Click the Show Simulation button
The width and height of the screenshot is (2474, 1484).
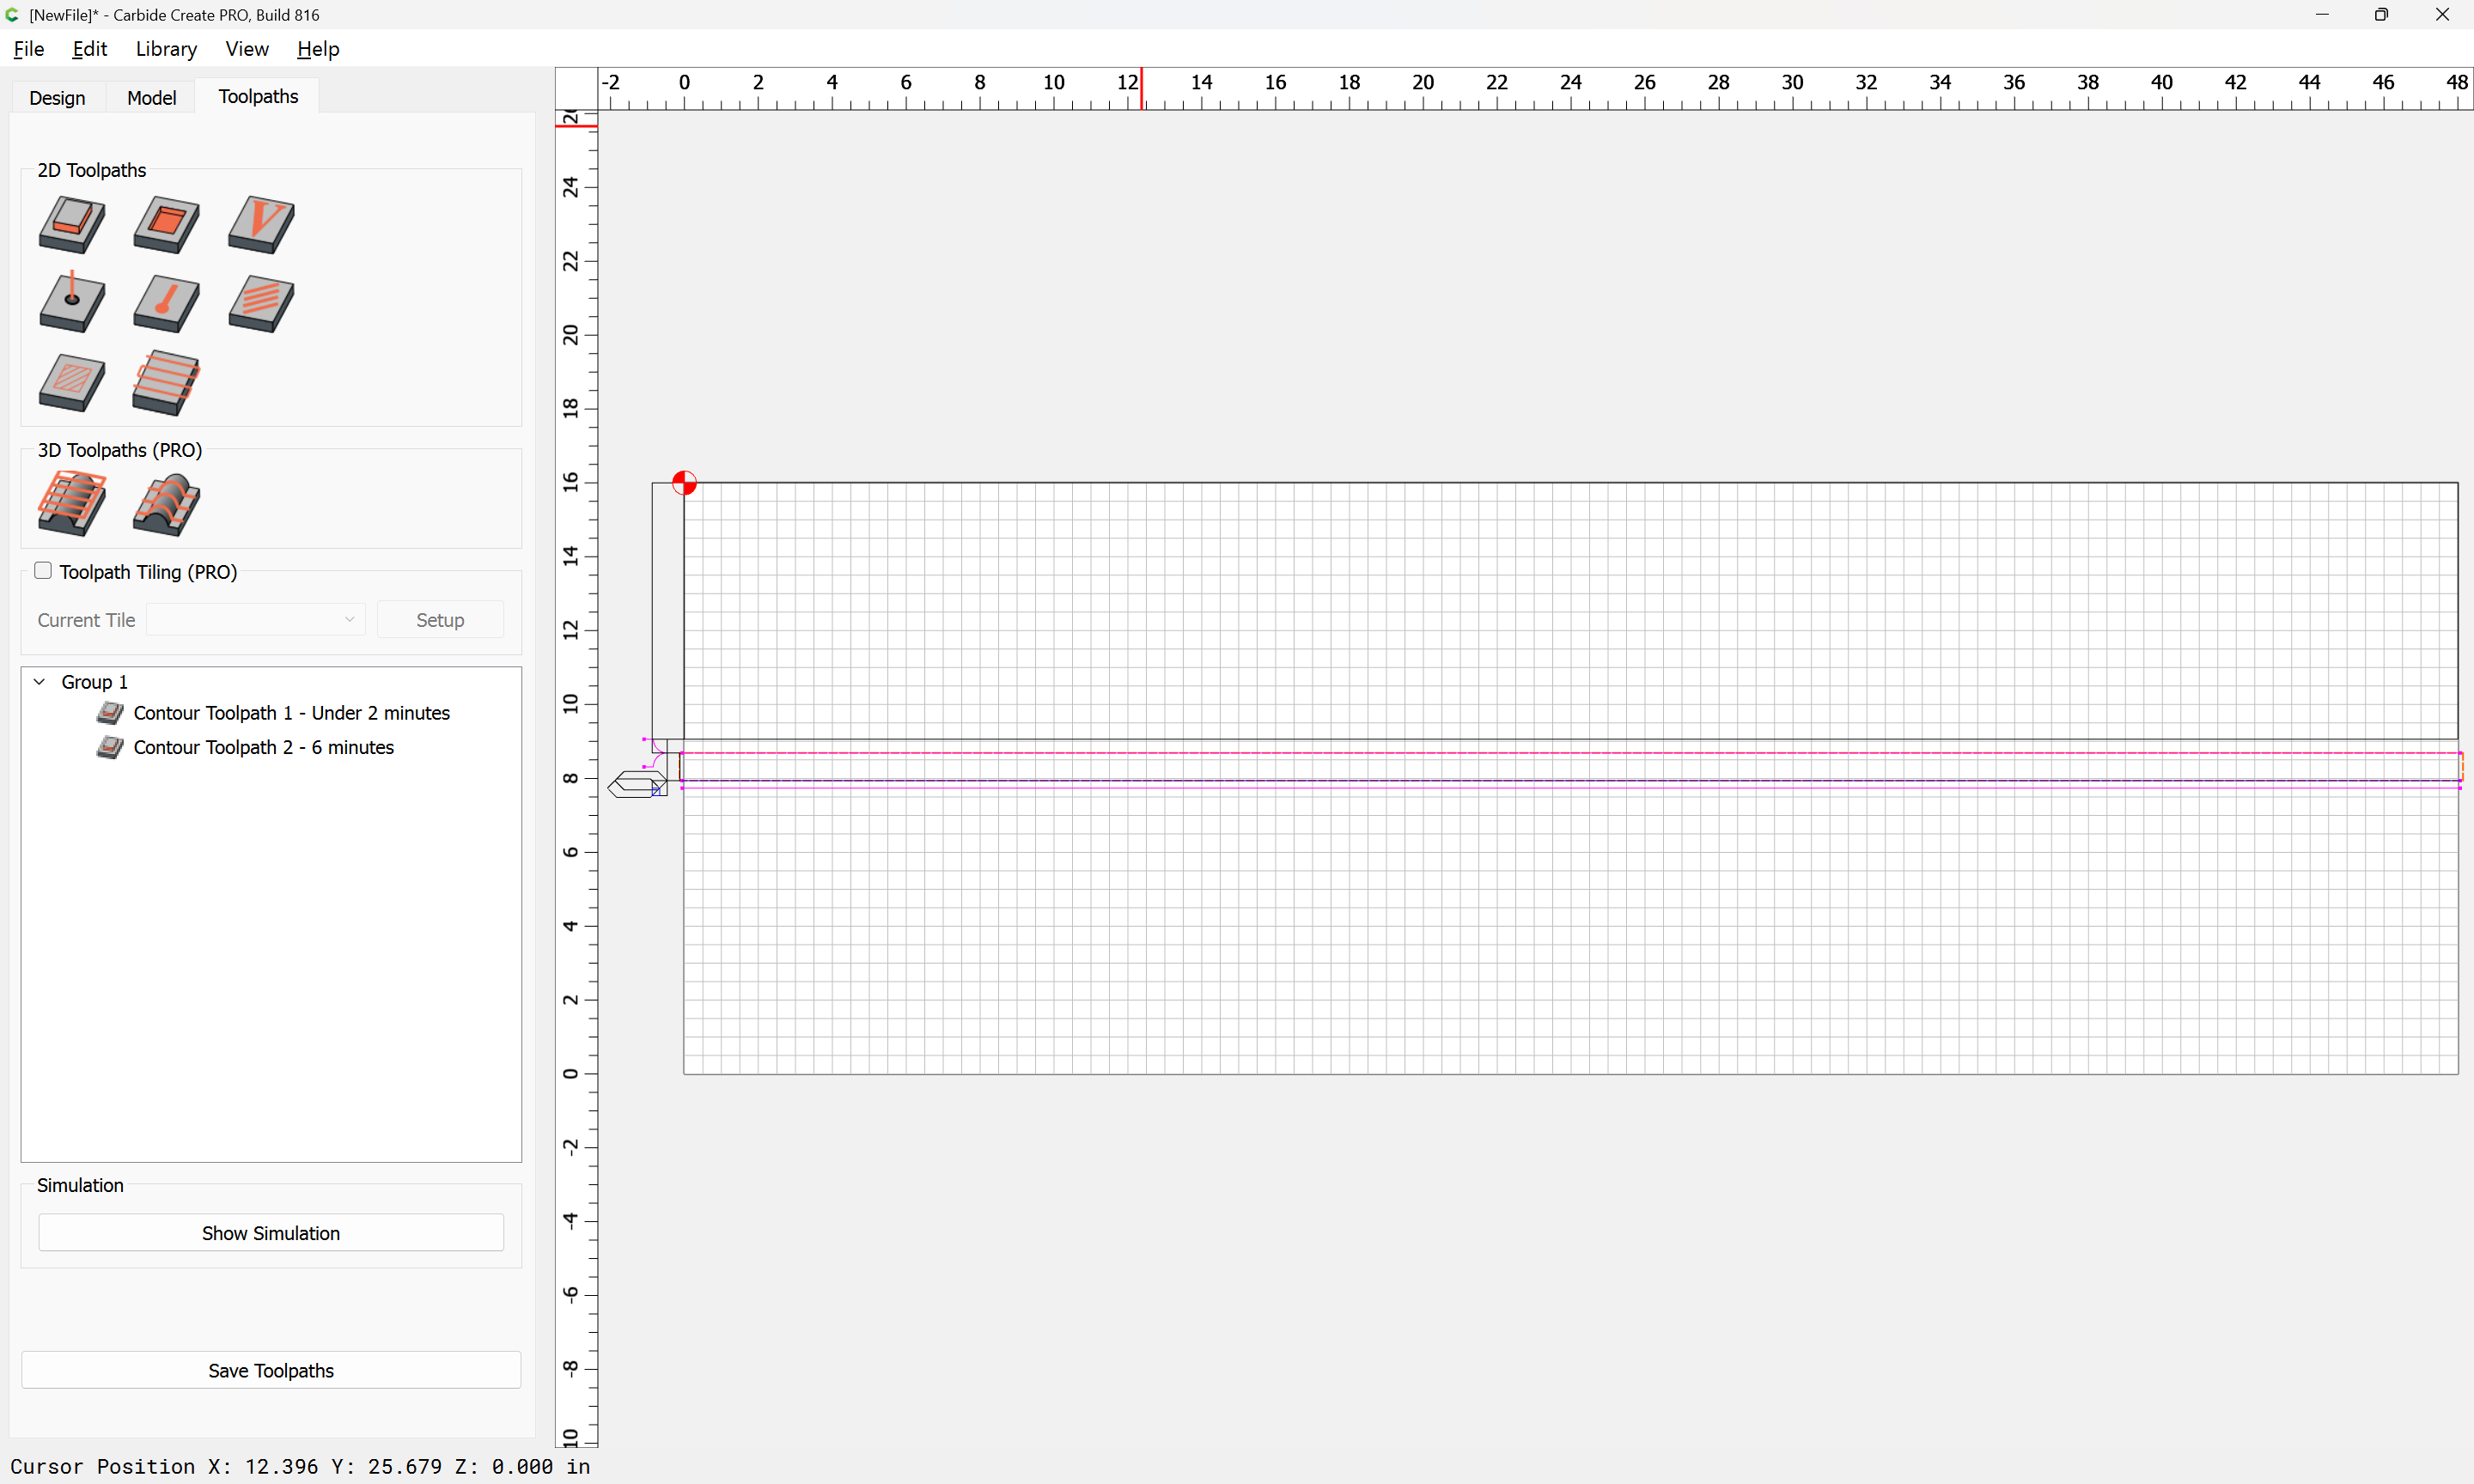271,1233
